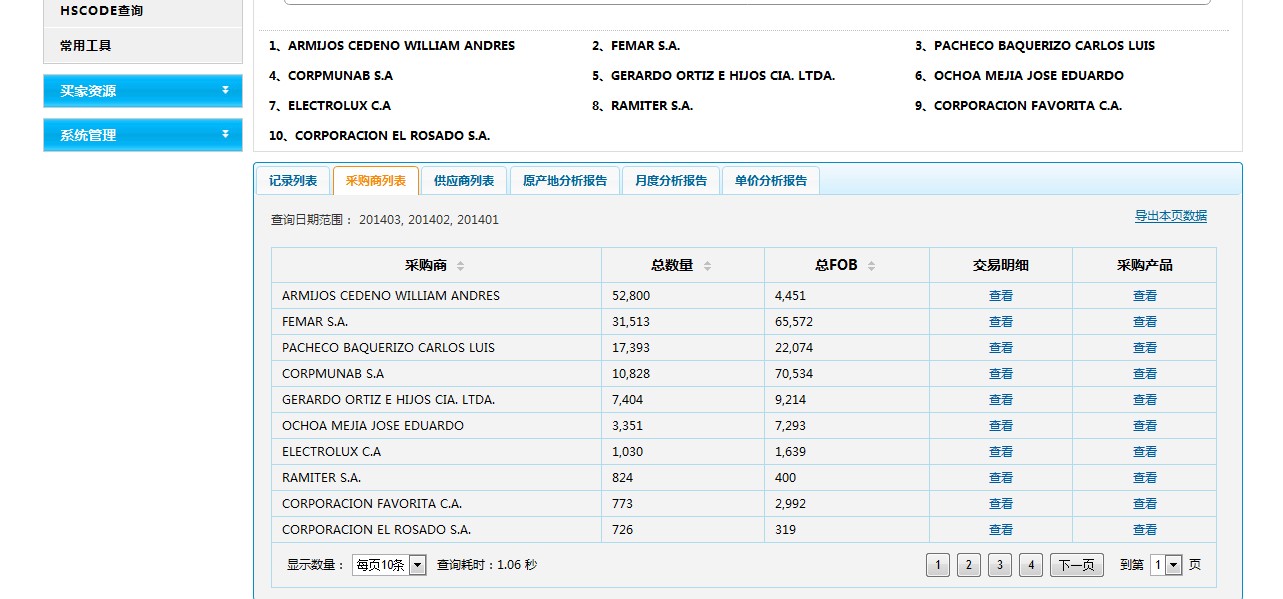The image size is (1283, 599).
Task: Click top-ten entry 4、CORPMUNAB S.A
Action: pos(331,76)
